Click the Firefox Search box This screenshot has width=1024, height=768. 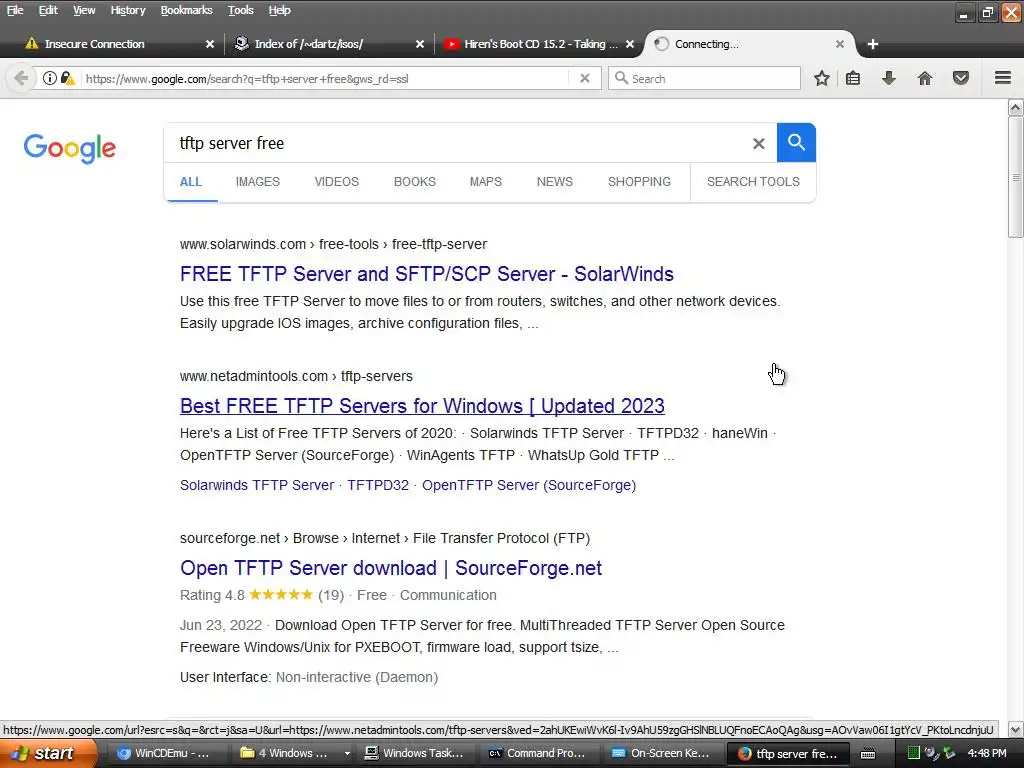click(x=704, y=78)
